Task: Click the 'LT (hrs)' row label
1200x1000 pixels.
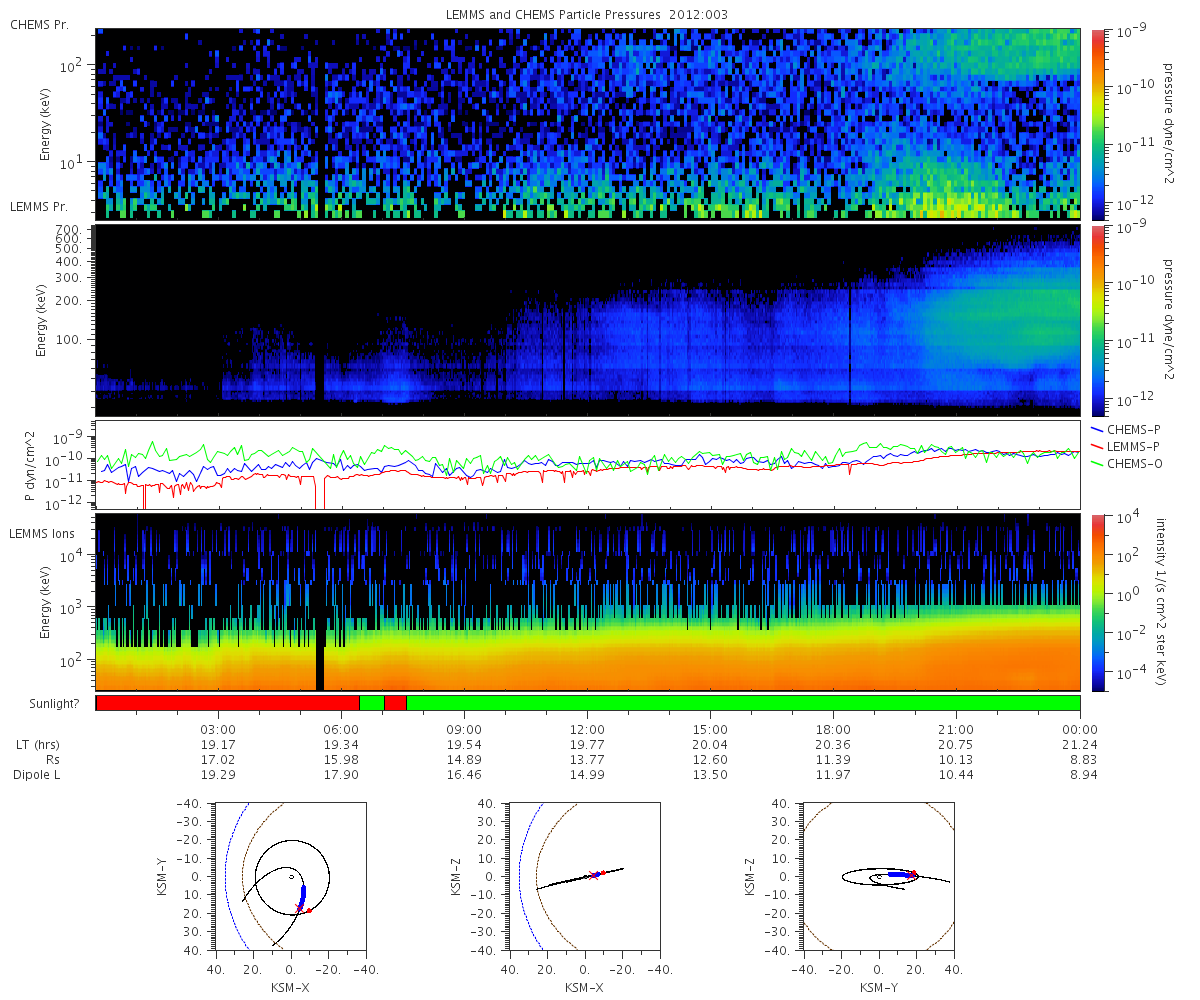Action: click(38, 745)
